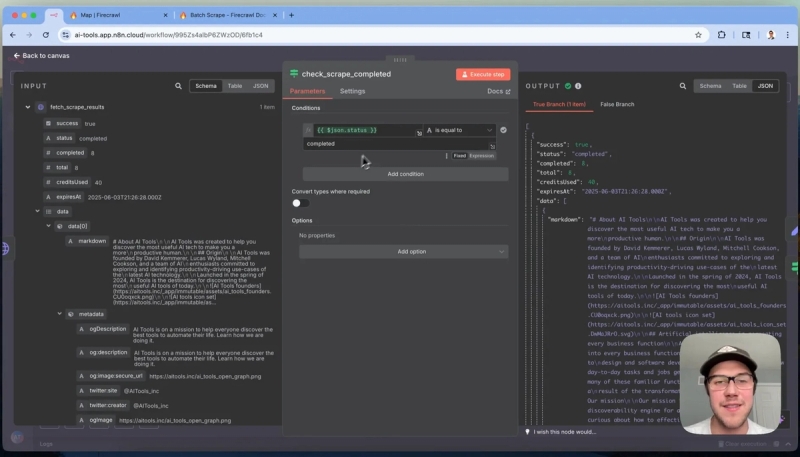Go back using the Back to canvas arrow

(16, 56)
